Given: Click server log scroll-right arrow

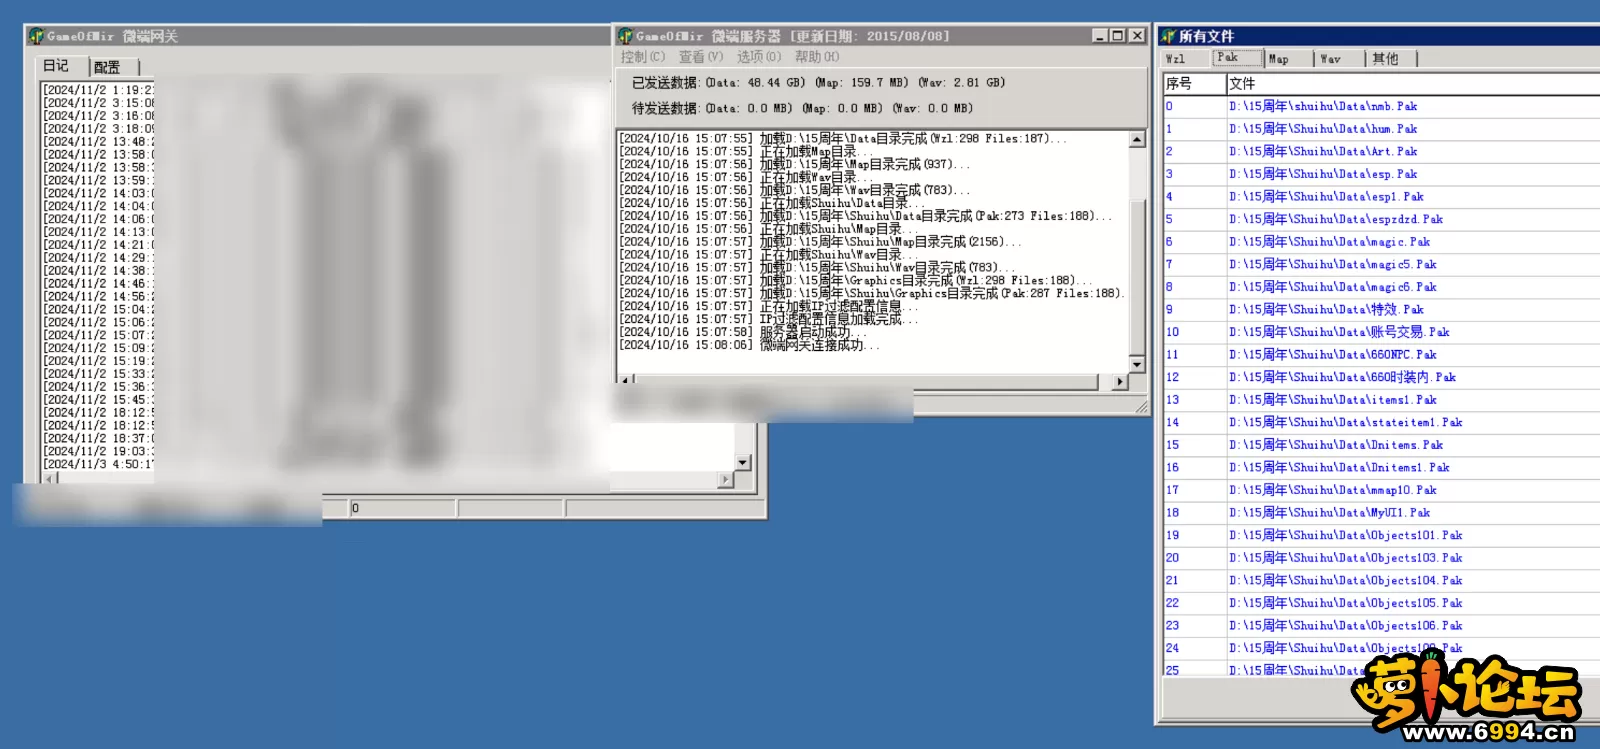Looking at the screenshot, I should [1120, 381].
